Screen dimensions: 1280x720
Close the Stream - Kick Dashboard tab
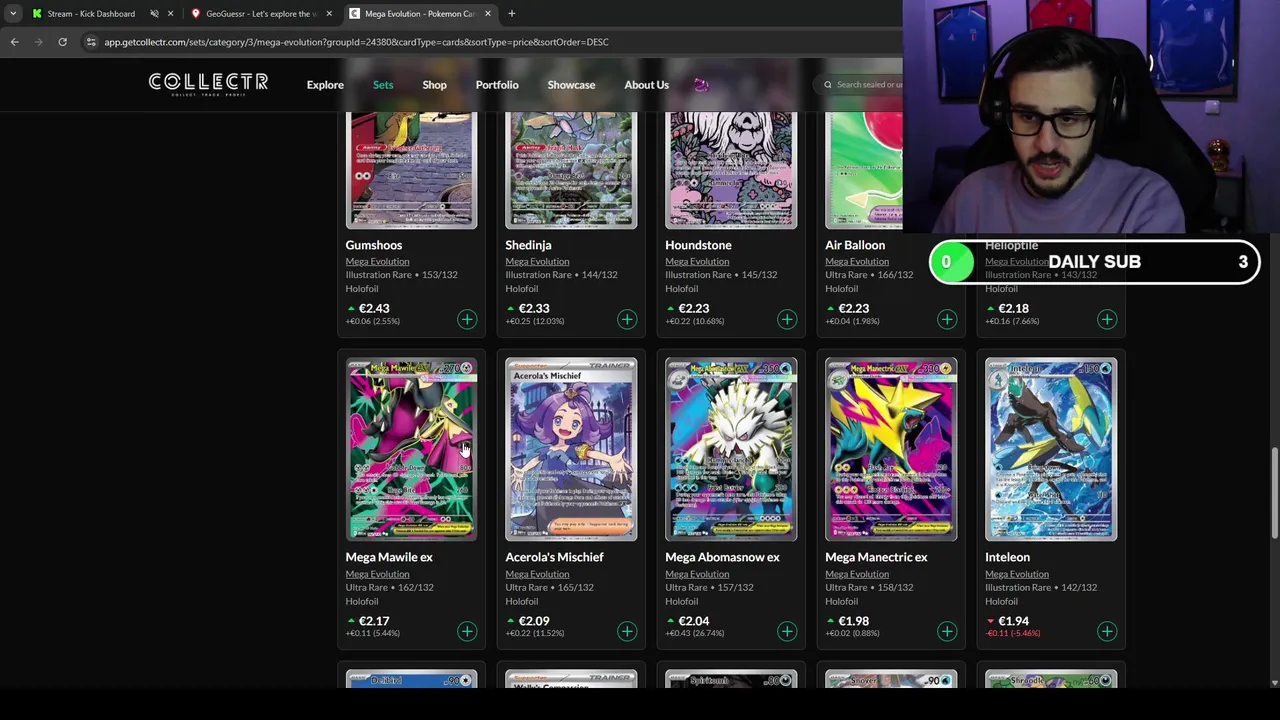click(x=171, y=14)
